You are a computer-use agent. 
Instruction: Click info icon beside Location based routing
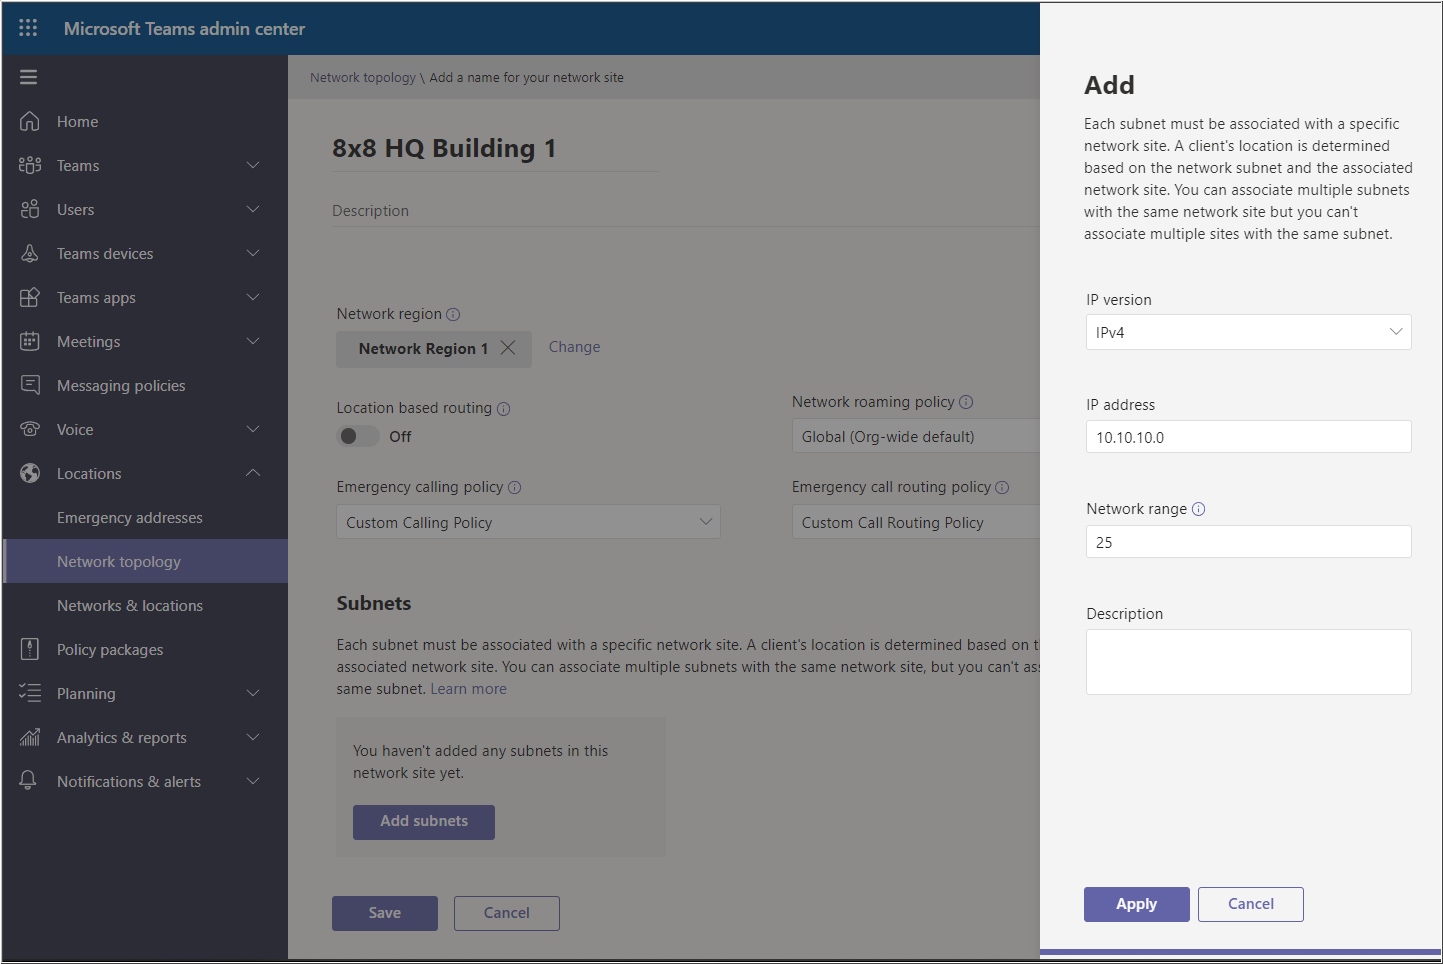point(504,408)
